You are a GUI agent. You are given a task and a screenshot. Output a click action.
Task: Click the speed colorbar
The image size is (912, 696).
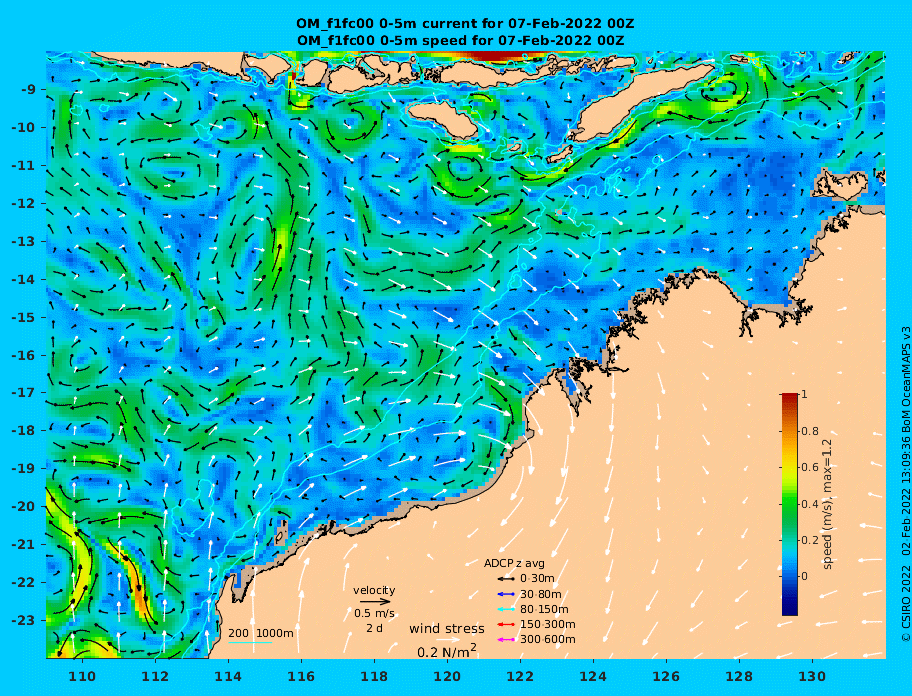(x=790, y=504)
